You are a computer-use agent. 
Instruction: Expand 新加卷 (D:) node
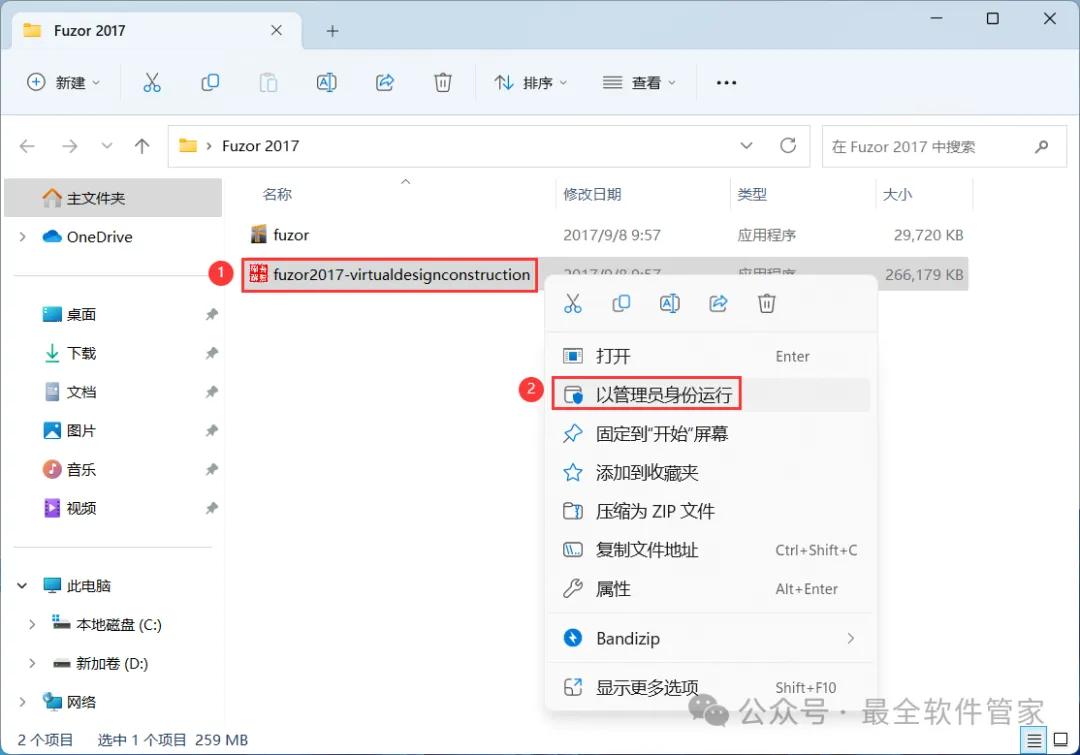coord(32,663)
